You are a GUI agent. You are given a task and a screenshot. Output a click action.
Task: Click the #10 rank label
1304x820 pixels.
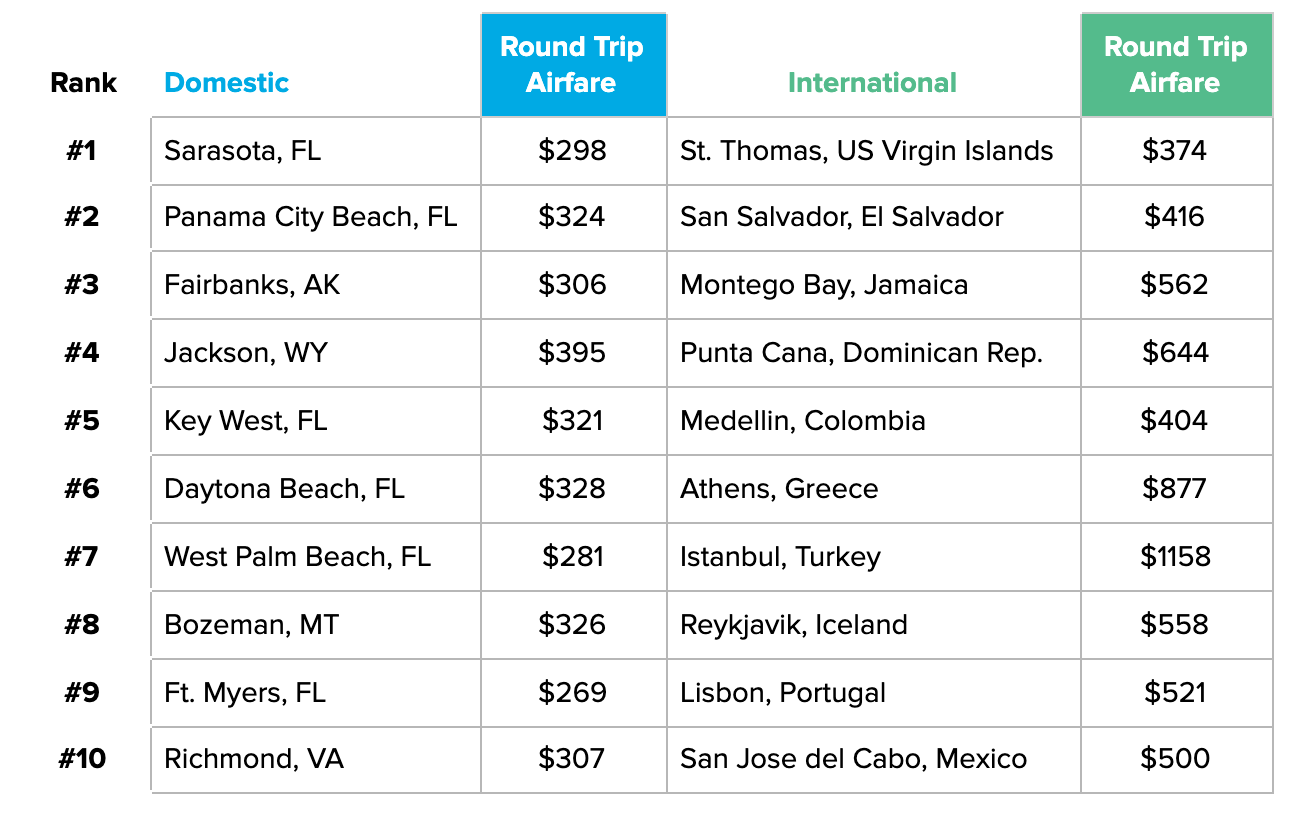click(82, 759)
